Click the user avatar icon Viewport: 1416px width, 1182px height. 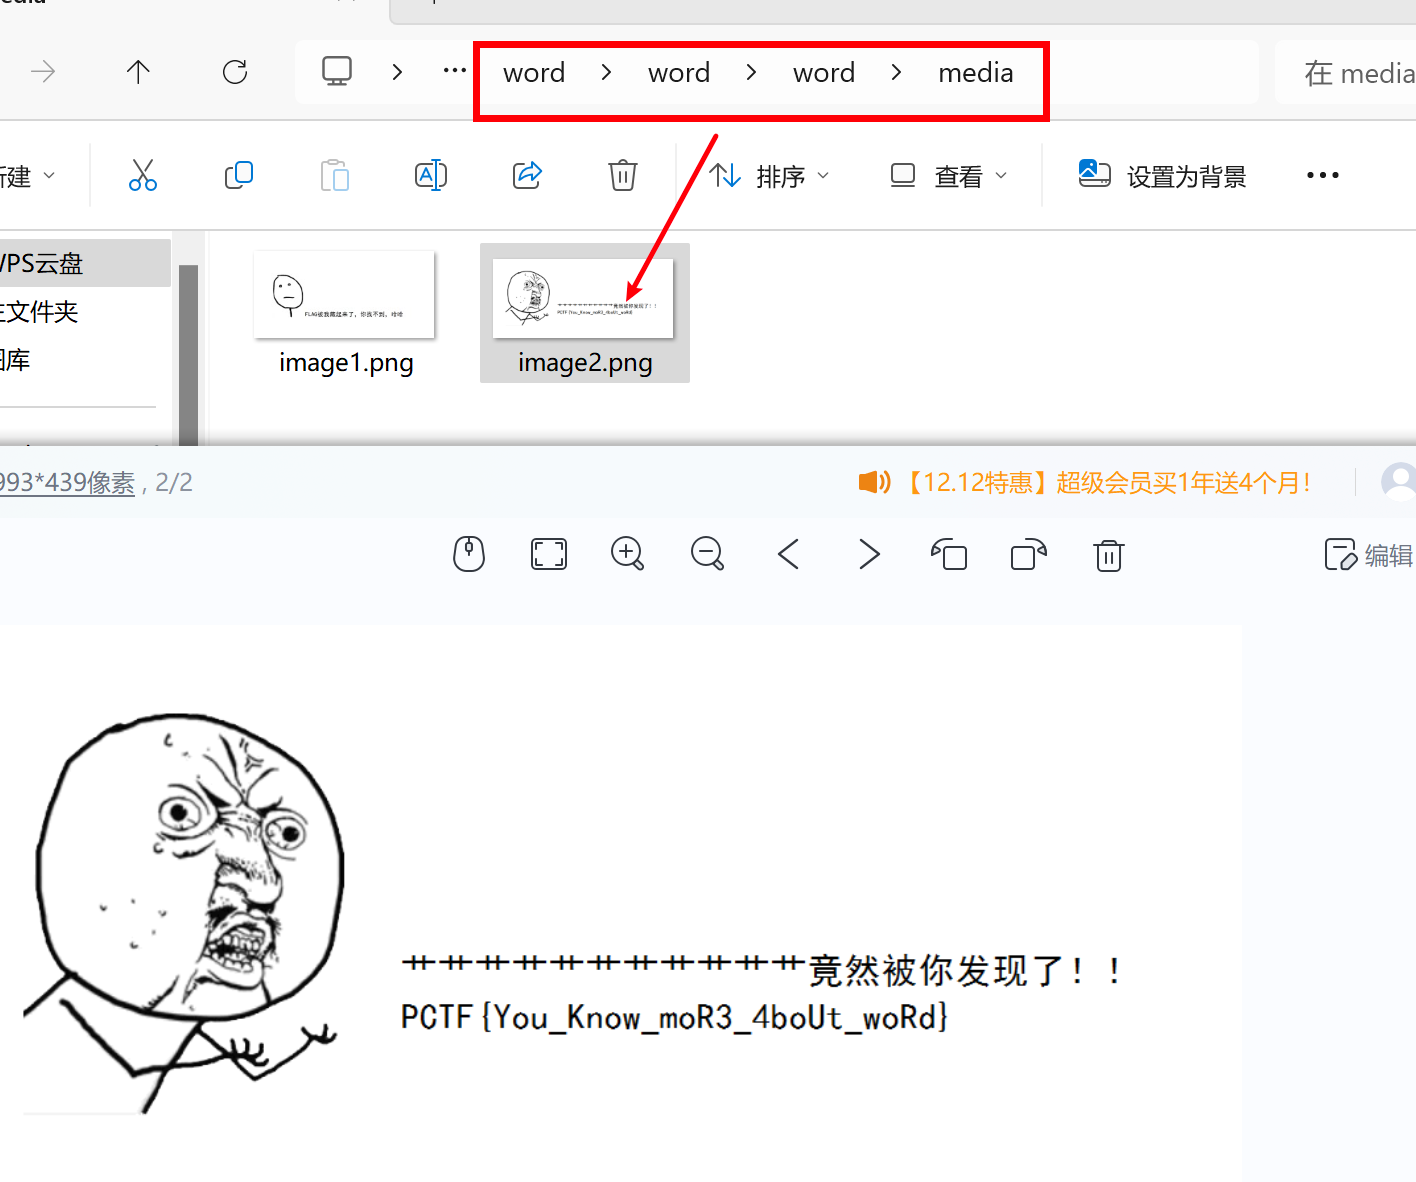point(1398,482)
